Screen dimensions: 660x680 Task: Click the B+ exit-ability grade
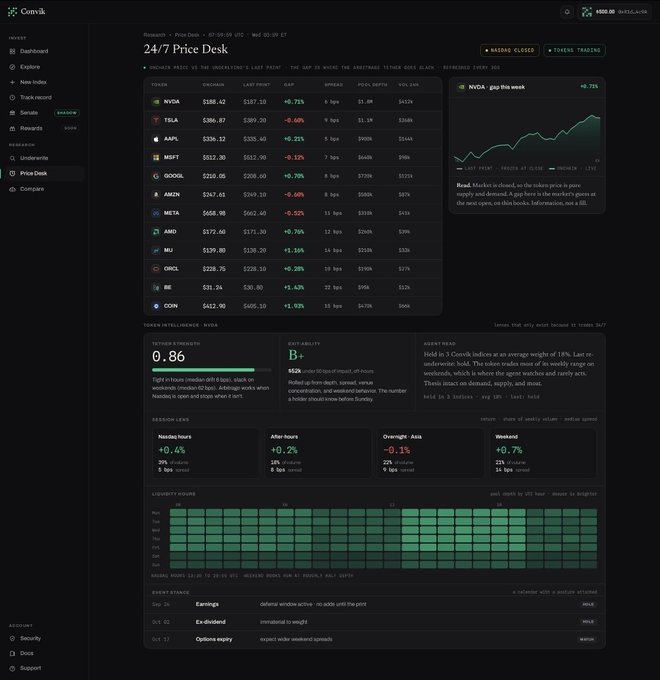(296, 356)
